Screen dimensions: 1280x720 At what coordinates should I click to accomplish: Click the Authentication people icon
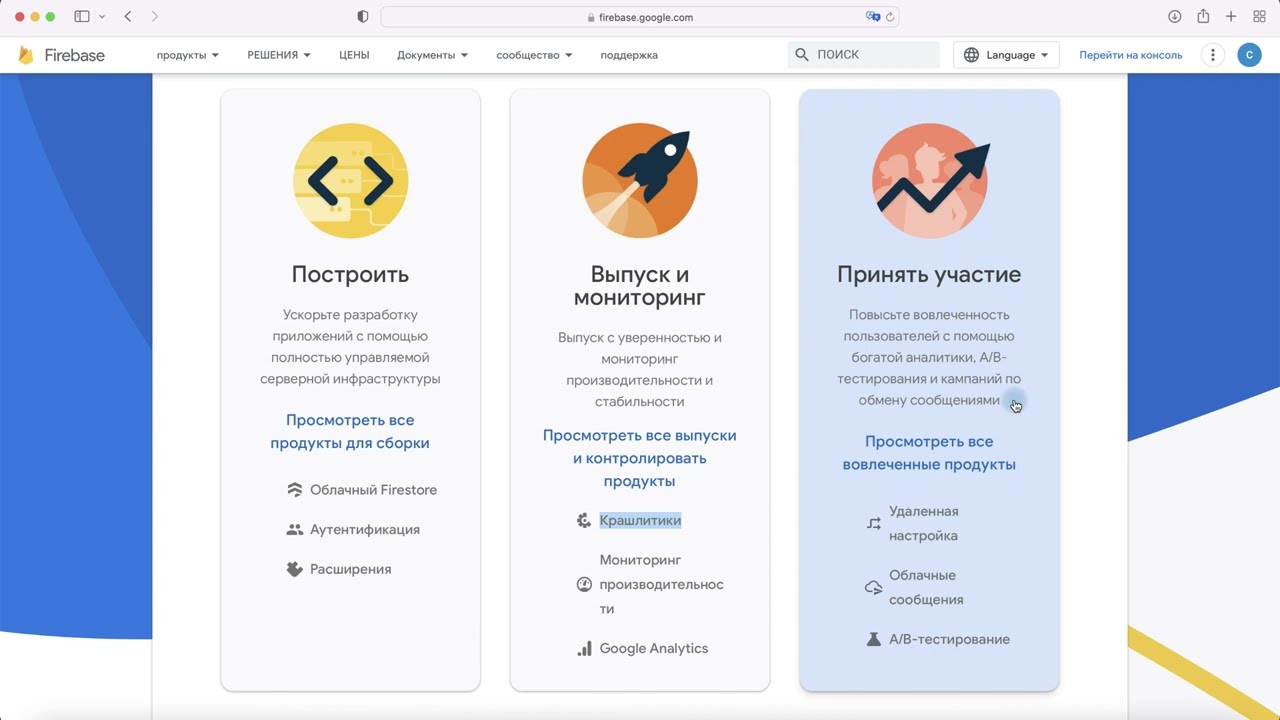294,530
